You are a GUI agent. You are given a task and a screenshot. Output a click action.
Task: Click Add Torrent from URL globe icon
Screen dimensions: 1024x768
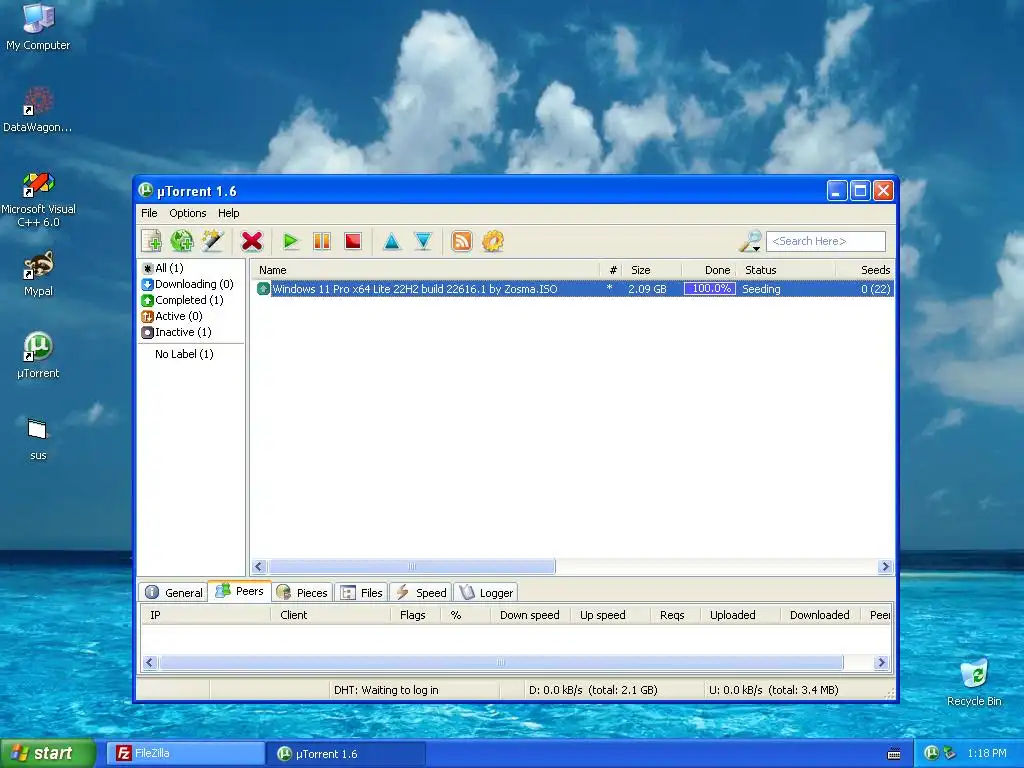(x=182, y=241)
